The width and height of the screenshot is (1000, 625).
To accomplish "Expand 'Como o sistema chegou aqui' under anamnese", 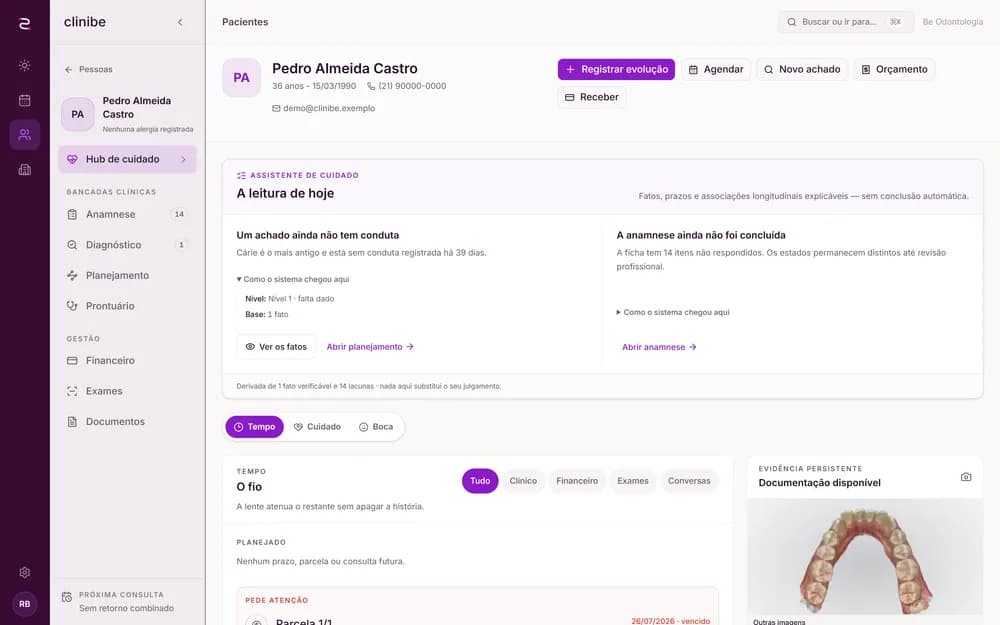I will pos(673,312).
